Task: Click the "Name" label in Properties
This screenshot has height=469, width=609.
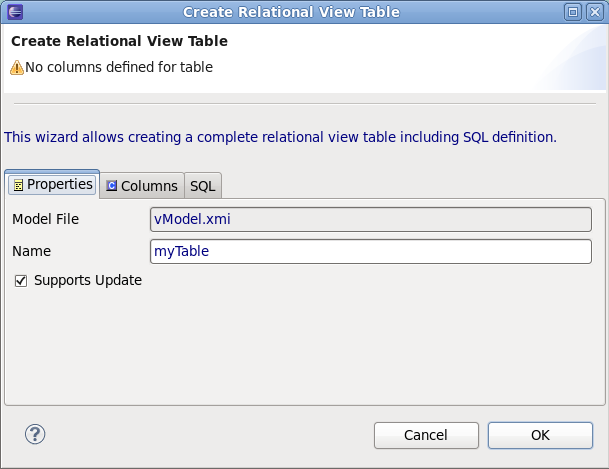Action: tap(31, 251)
